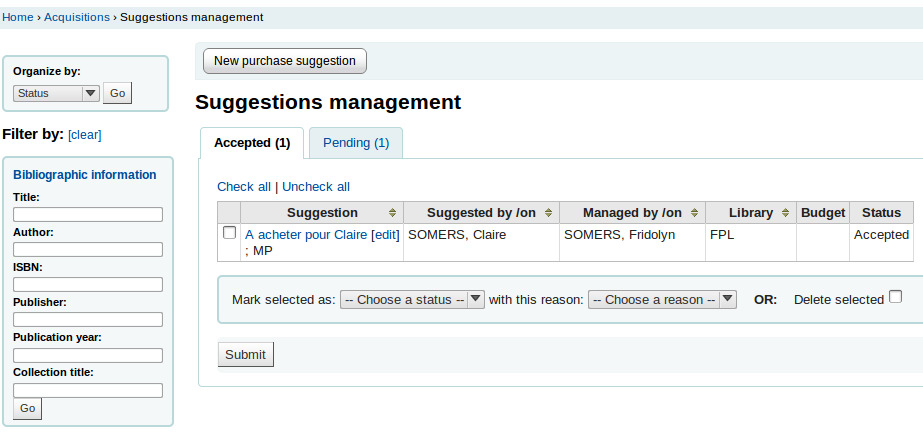Expand the Choose a reason dropdown
Viewport: 923px width, 433px height.
(662, 299)
